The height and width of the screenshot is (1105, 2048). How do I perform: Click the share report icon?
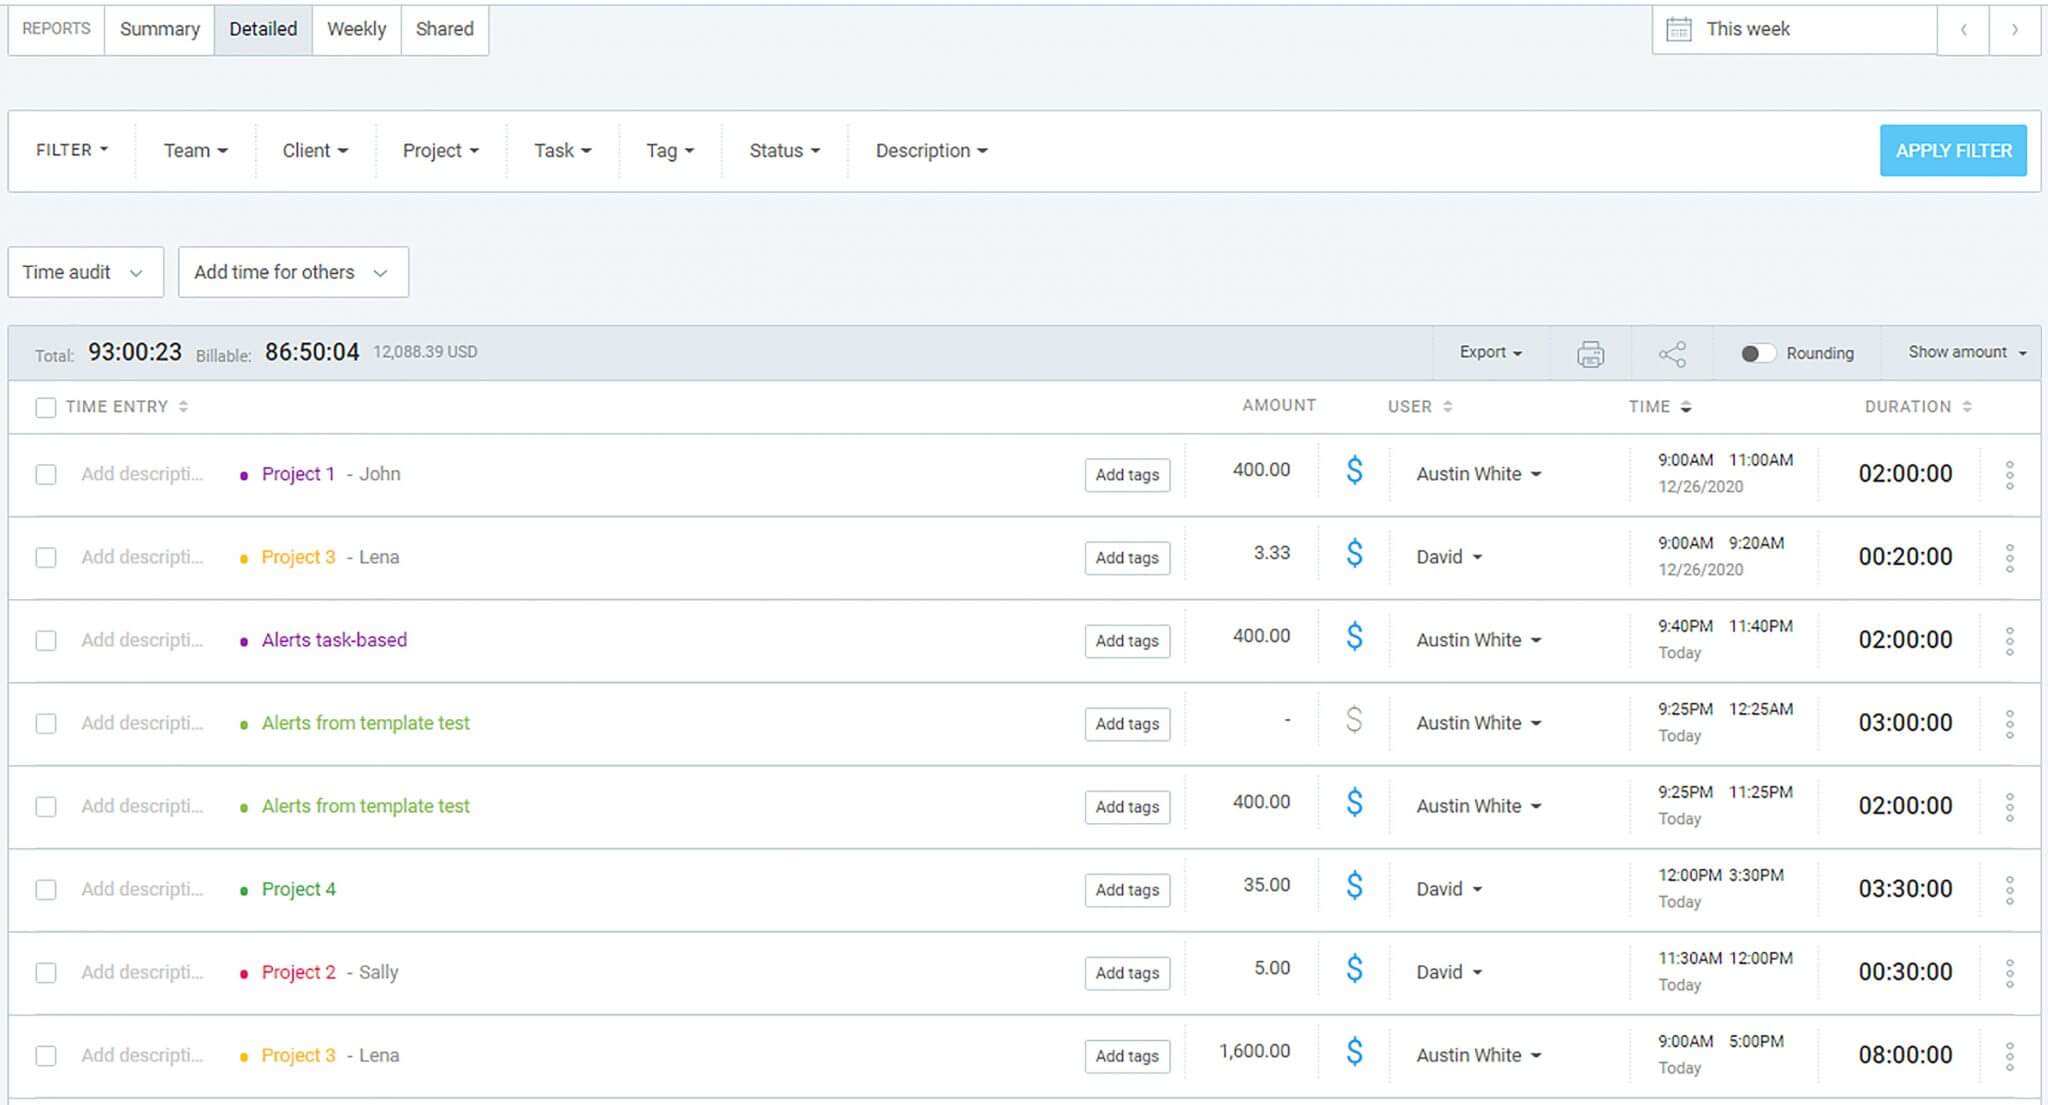pos(1673,353)
